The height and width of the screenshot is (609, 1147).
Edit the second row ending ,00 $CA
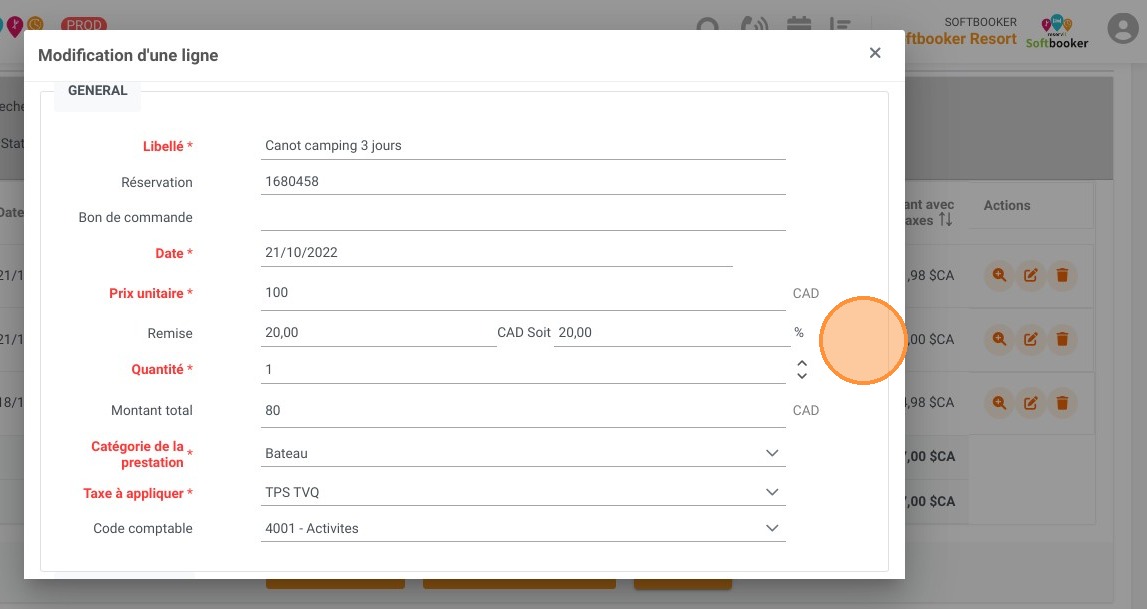pos(1031,339)
